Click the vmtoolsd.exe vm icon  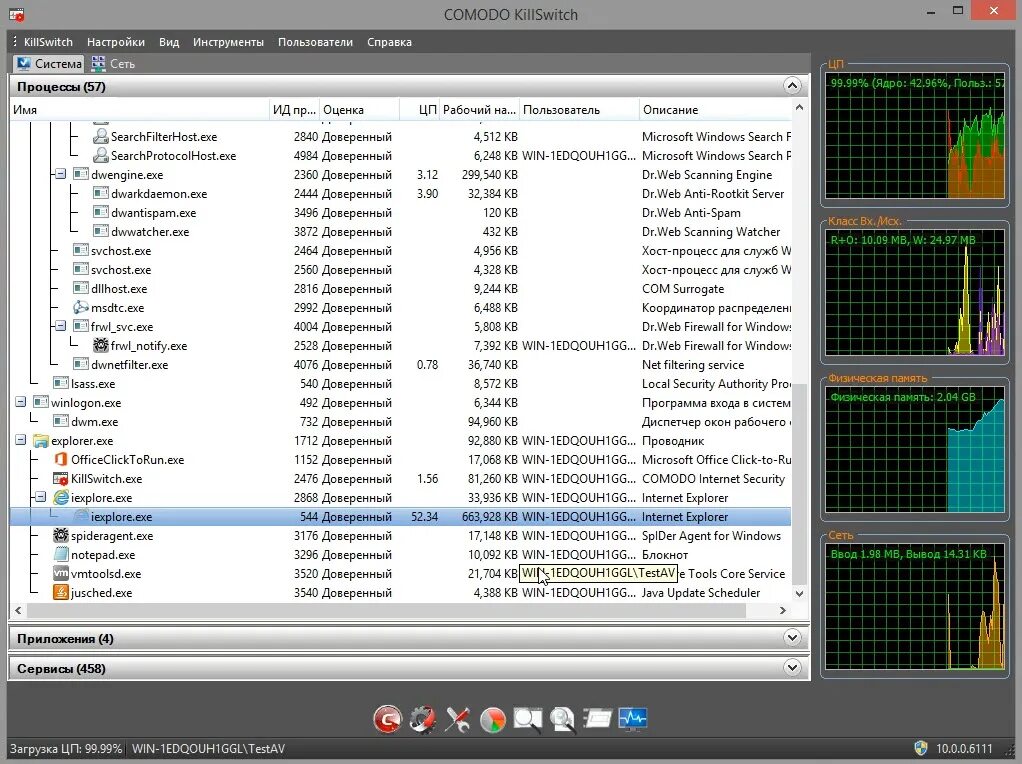[x=61, y=574]
